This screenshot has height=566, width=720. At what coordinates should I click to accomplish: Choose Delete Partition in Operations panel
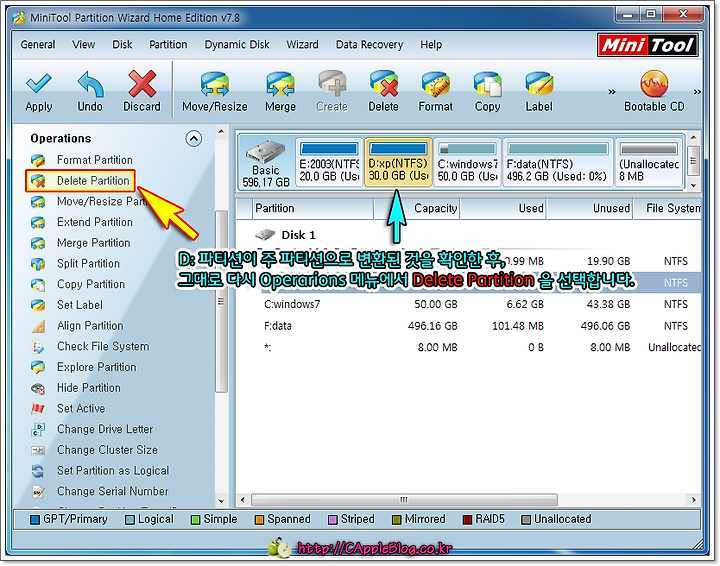(80, 180)
